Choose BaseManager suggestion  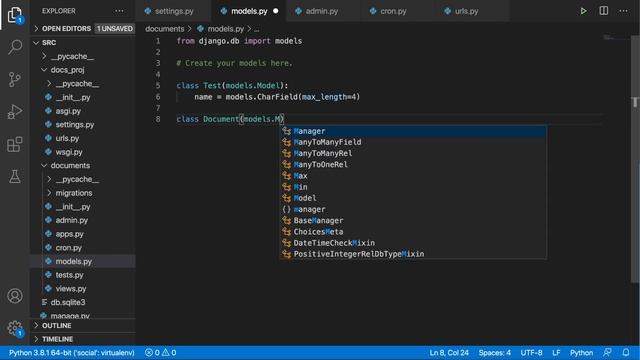point(413,220)
